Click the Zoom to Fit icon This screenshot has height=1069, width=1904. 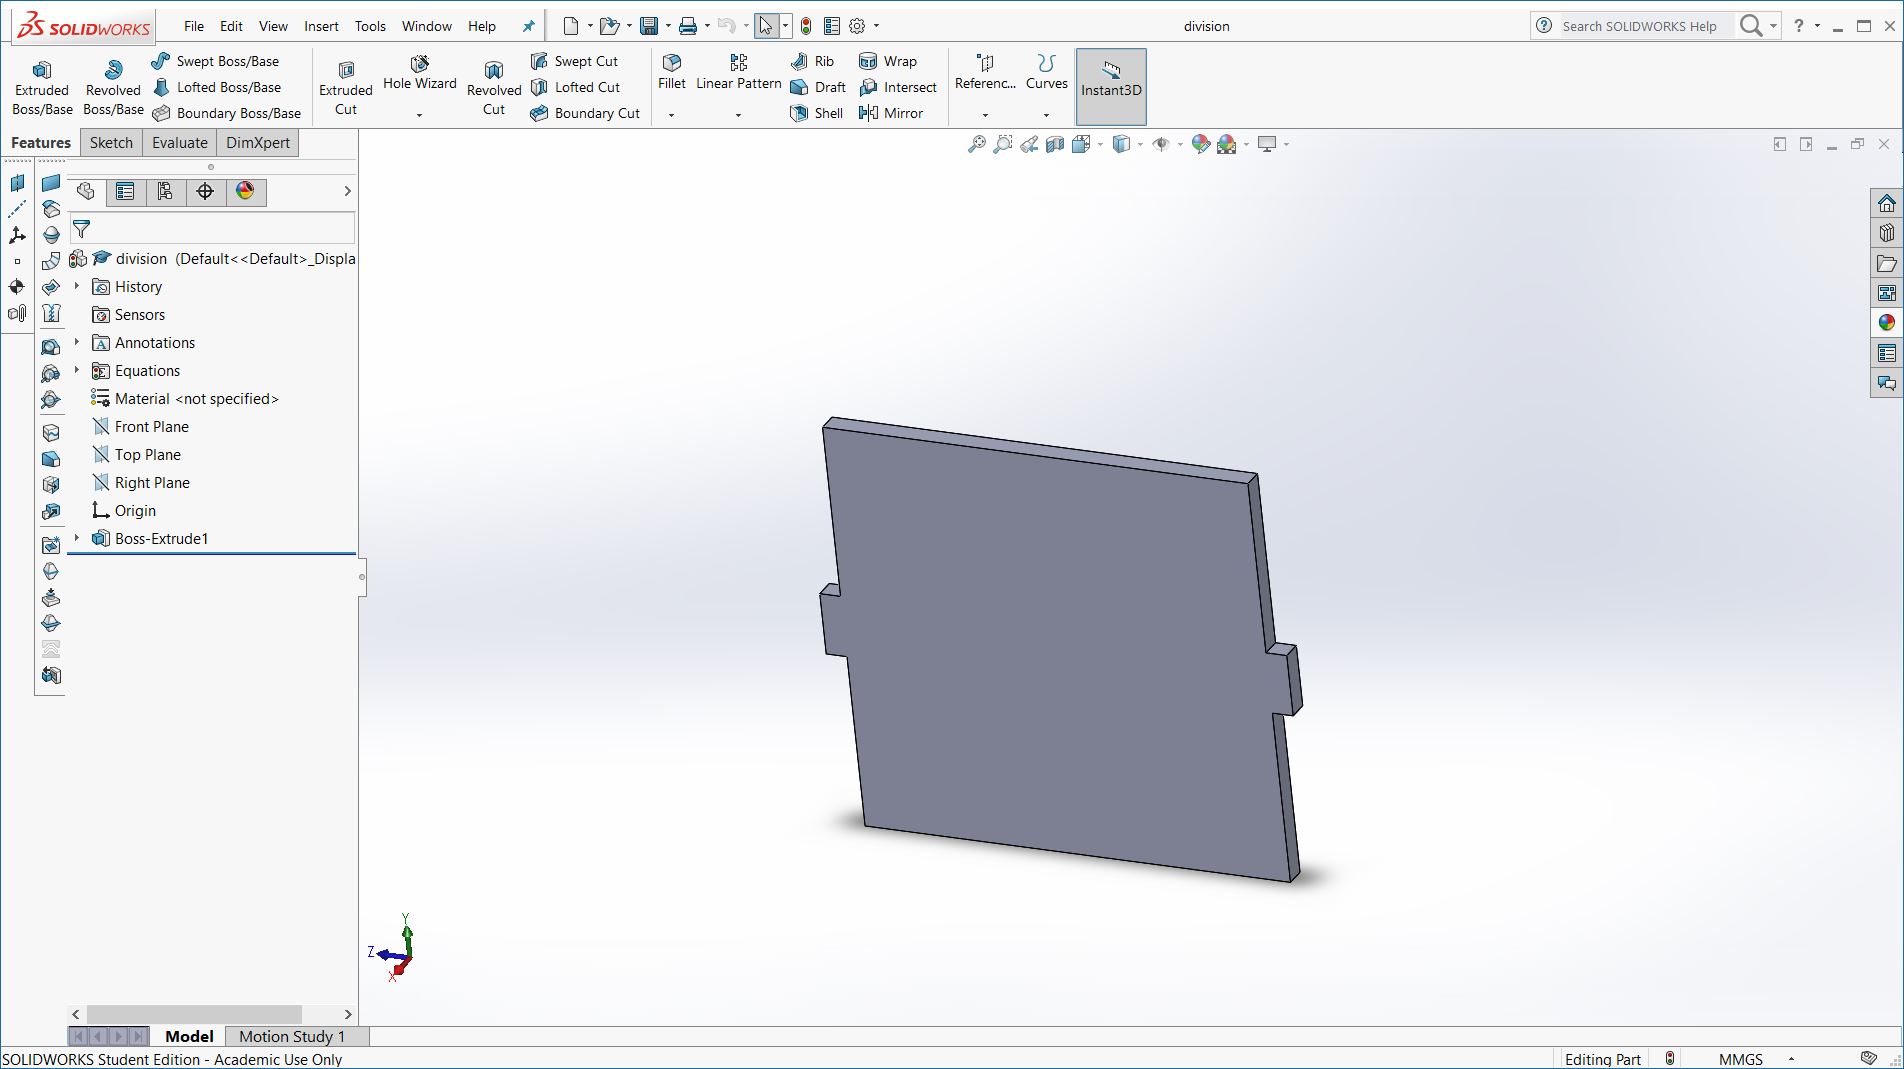977,144
